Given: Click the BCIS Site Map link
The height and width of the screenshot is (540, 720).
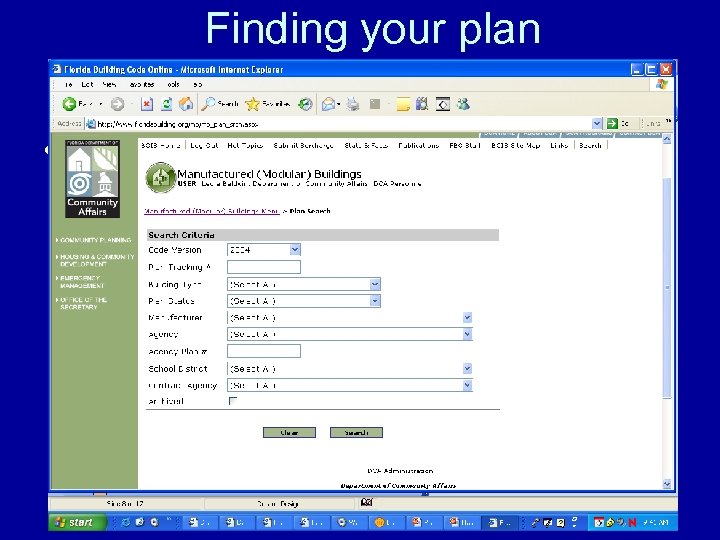Looking at the screenshot, I should coord(516,145).
